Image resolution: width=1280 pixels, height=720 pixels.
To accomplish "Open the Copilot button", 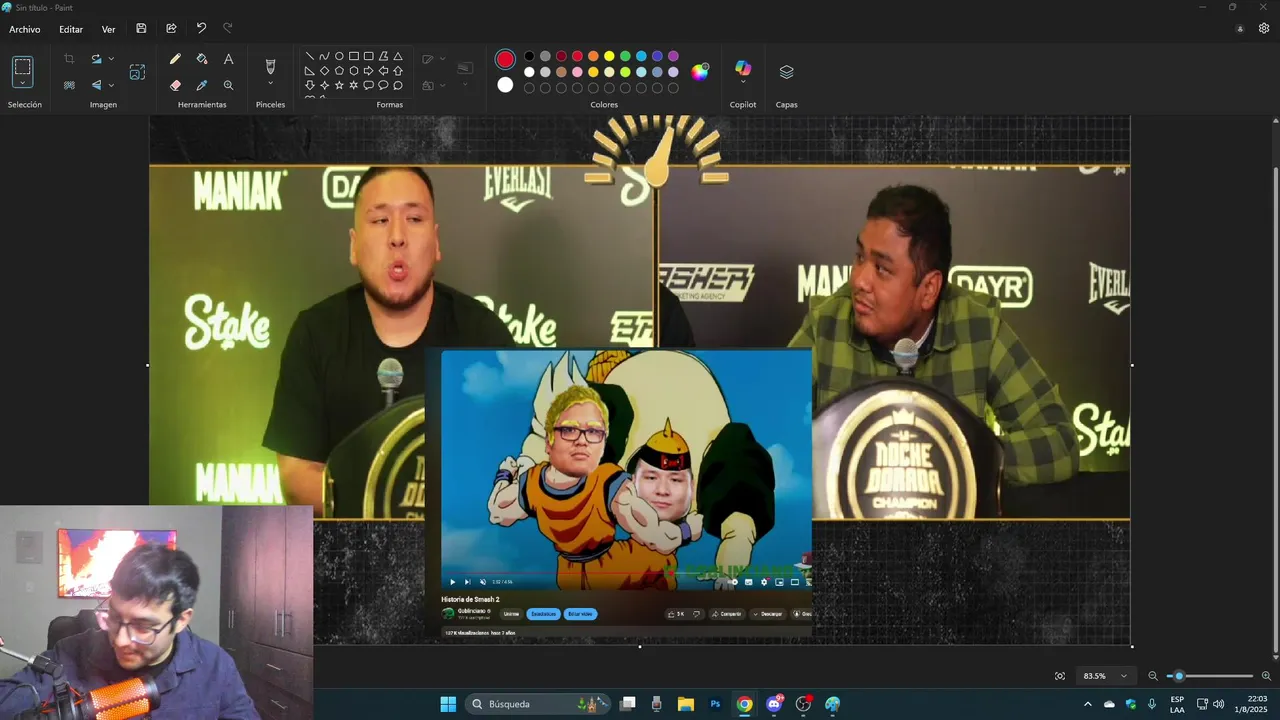I will click(x=743, y=67).
